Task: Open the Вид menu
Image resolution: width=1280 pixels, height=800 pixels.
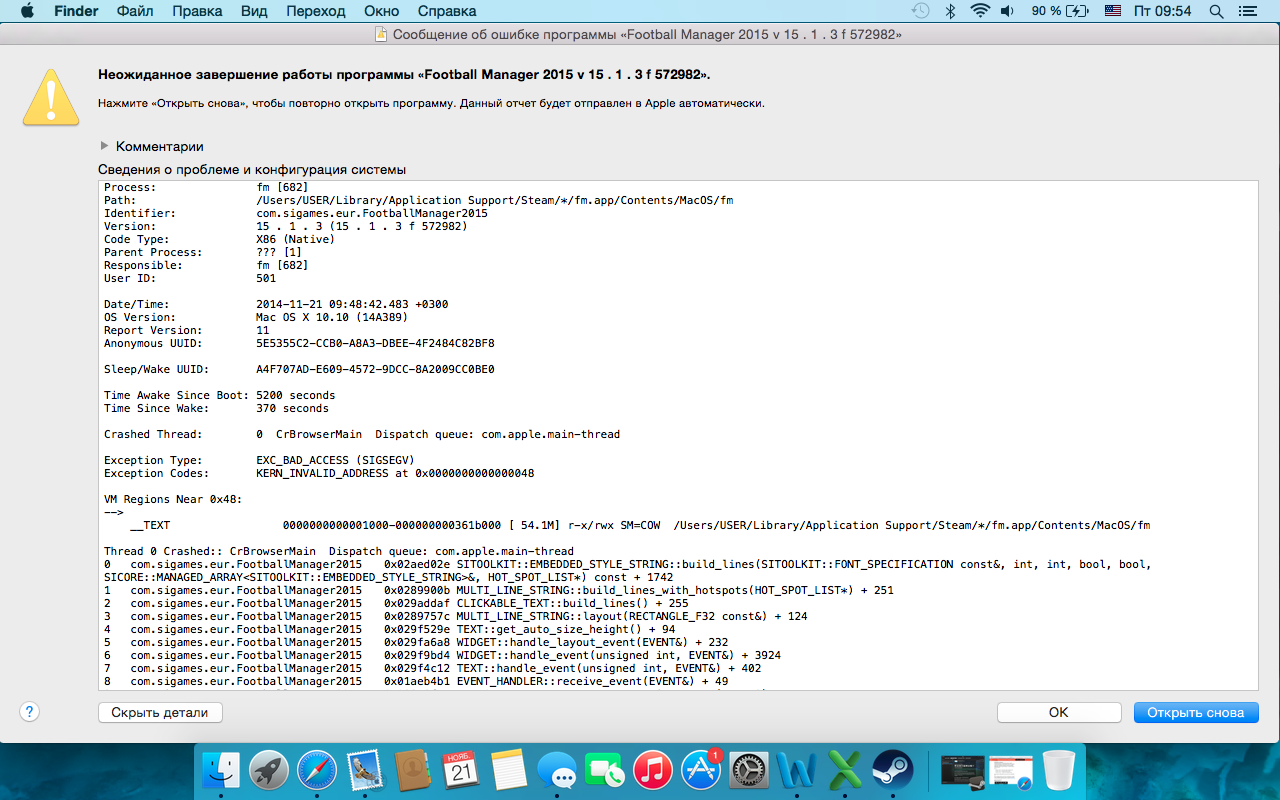Action: click(254, 11)
